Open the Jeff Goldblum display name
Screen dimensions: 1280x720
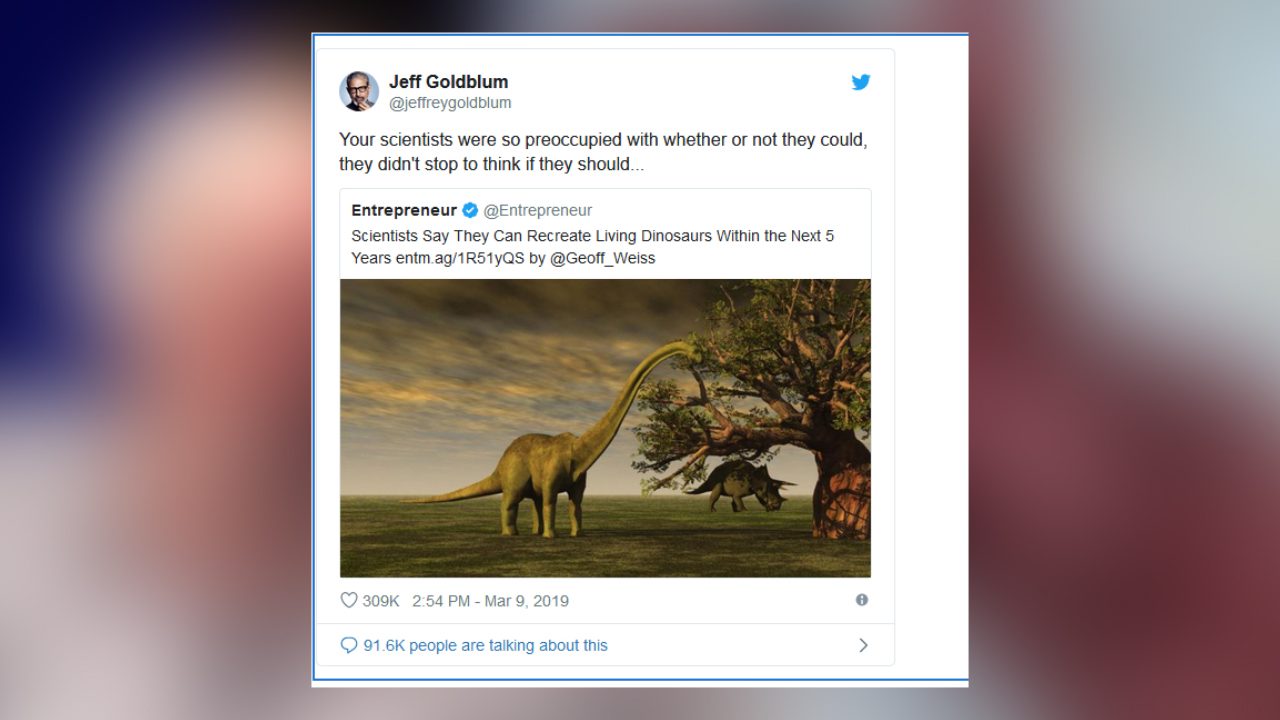pyautogui.click(x=448, y=82)
